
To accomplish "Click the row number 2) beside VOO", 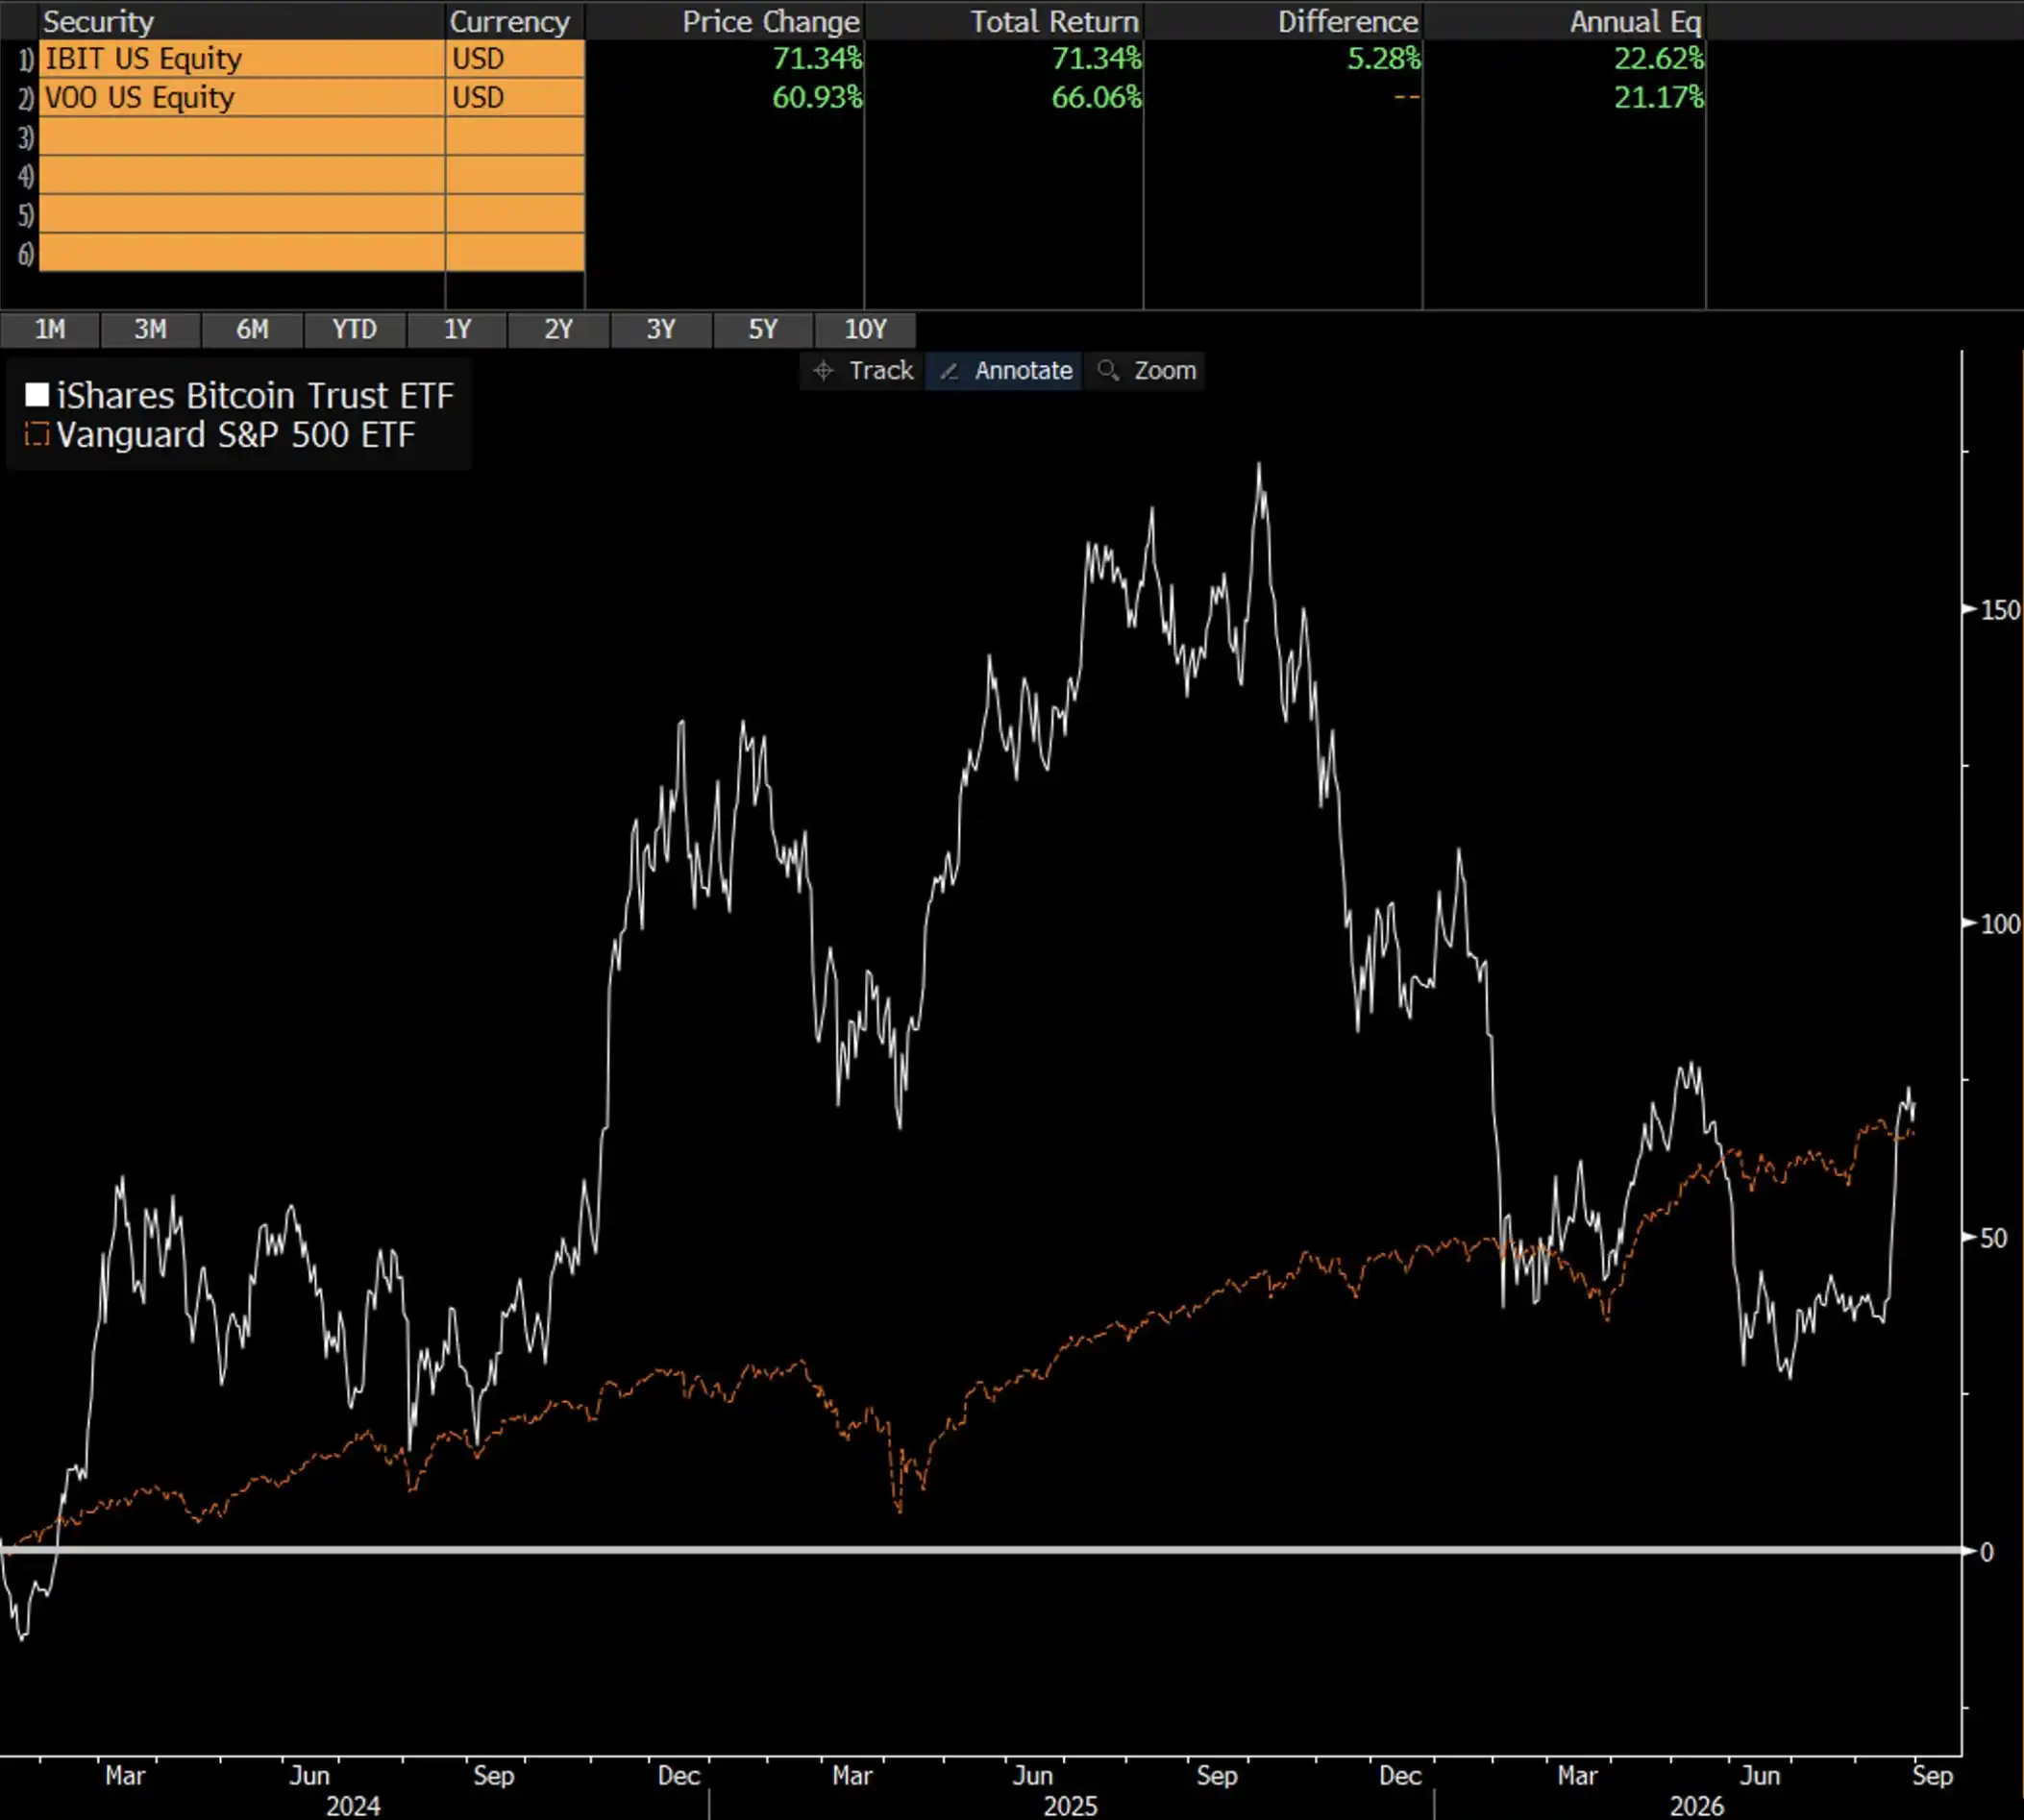I will (x=26, y=99).
